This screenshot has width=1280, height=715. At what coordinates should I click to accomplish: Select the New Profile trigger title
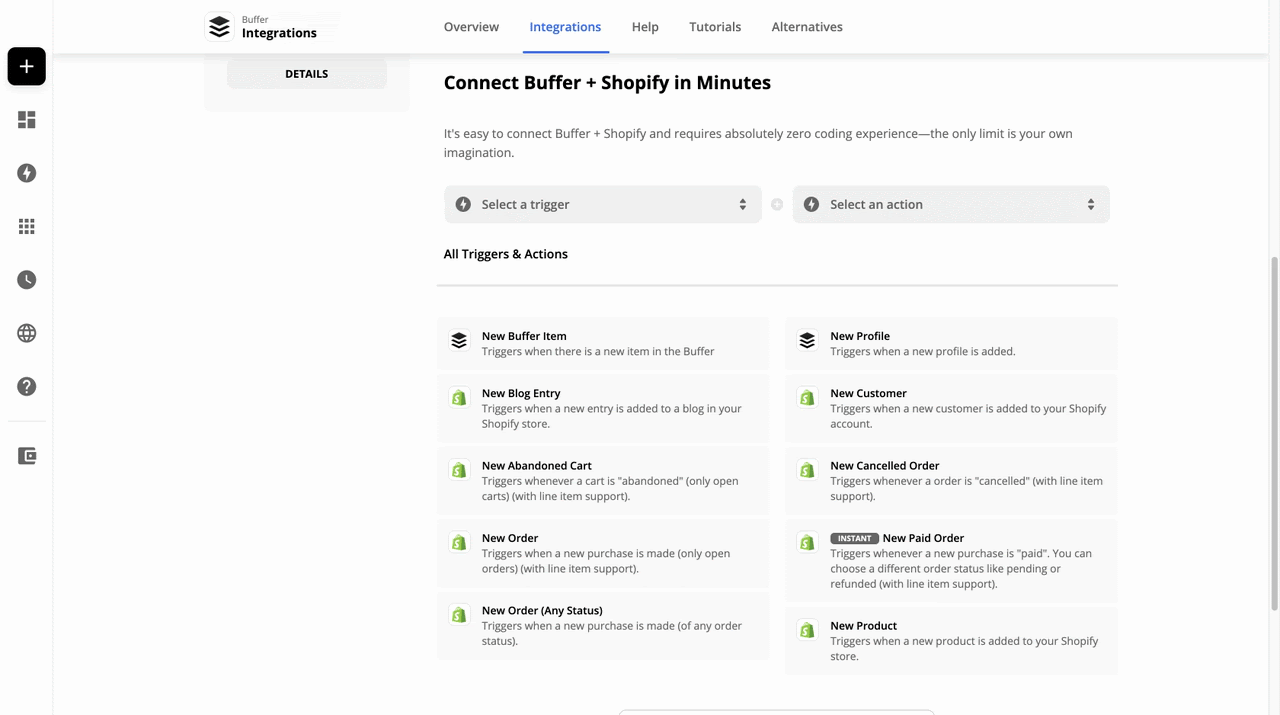pos(860,336)
